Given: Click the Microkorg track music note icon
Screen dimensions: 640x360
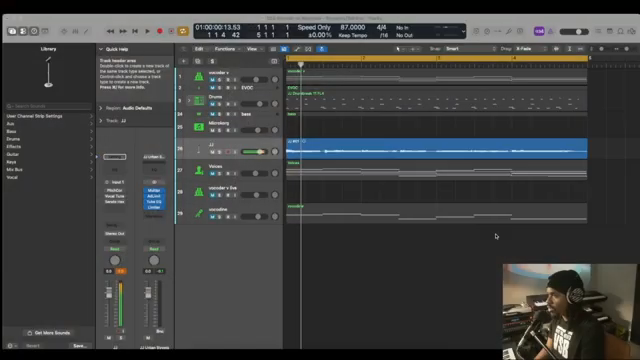Looking at the screenshot, I should click(x=199, y=127).
